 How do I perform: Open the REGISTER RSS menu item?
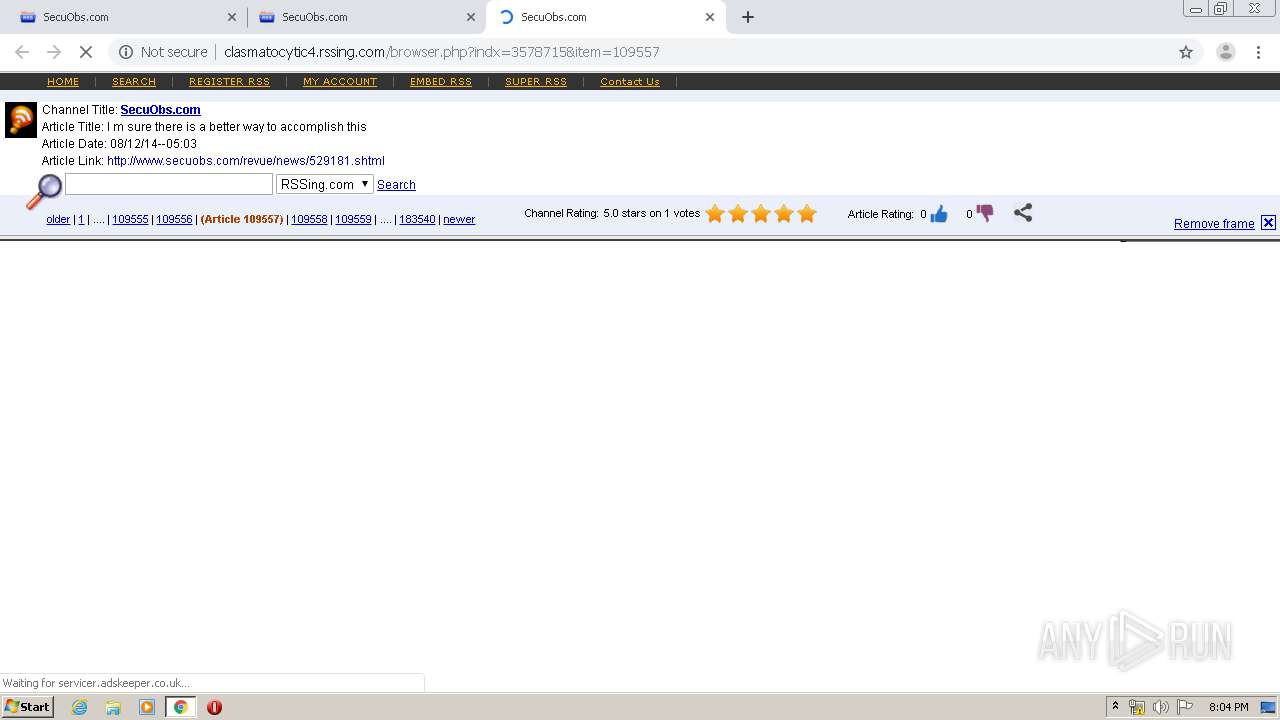pyautogui.click(x=229, y=82)
